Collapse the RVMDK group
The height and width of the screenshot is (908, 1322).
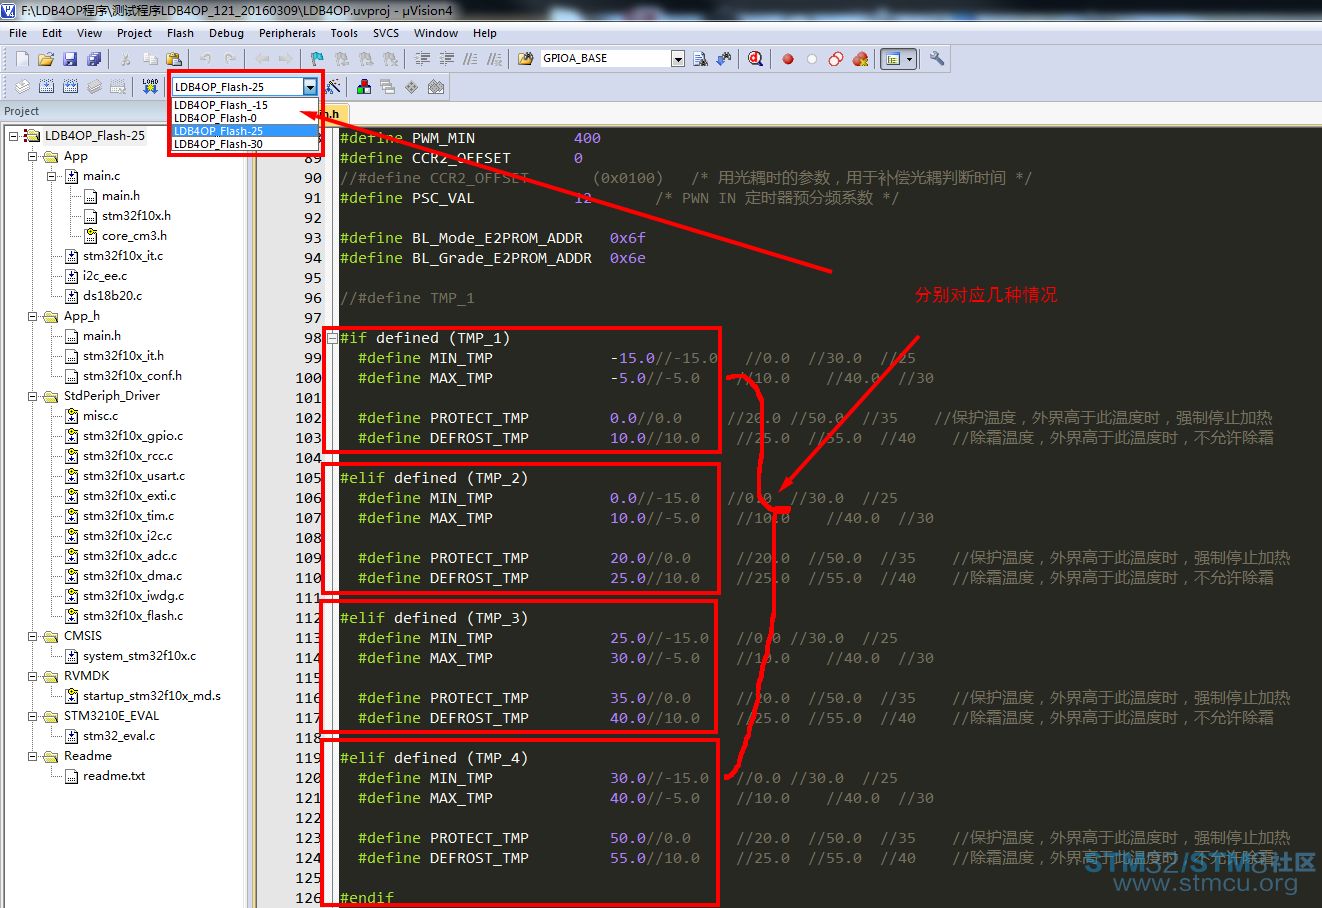pos(33,676)
